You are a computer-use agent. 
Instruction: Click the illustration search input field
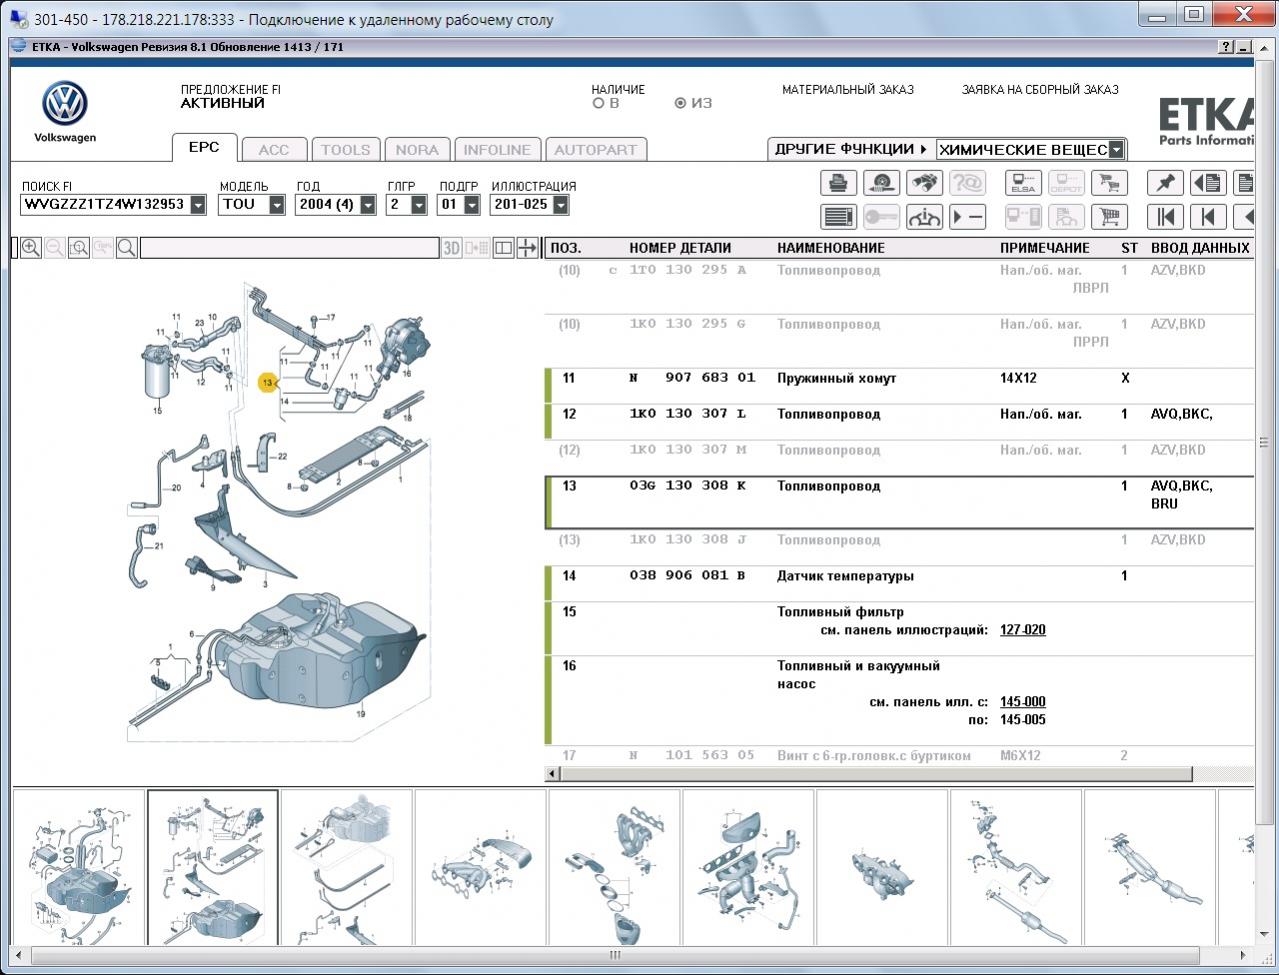290,248
